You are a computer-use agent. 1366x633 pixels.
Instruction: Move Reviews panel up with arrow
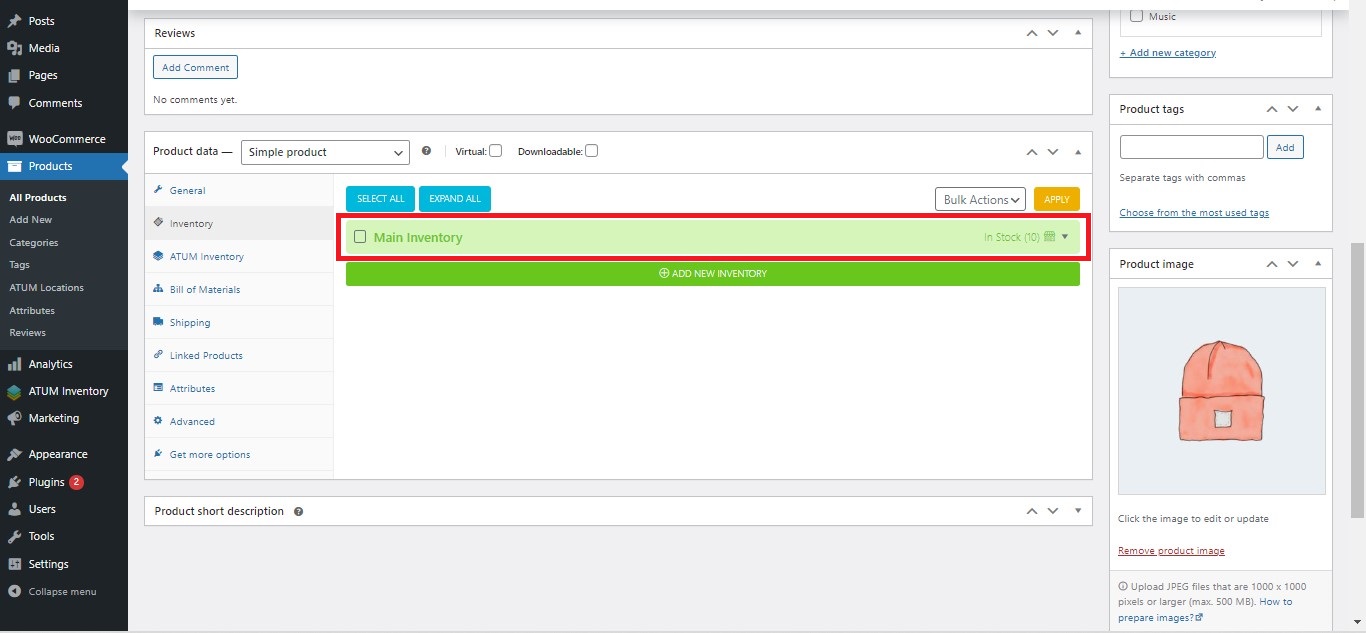point(1032,33)
